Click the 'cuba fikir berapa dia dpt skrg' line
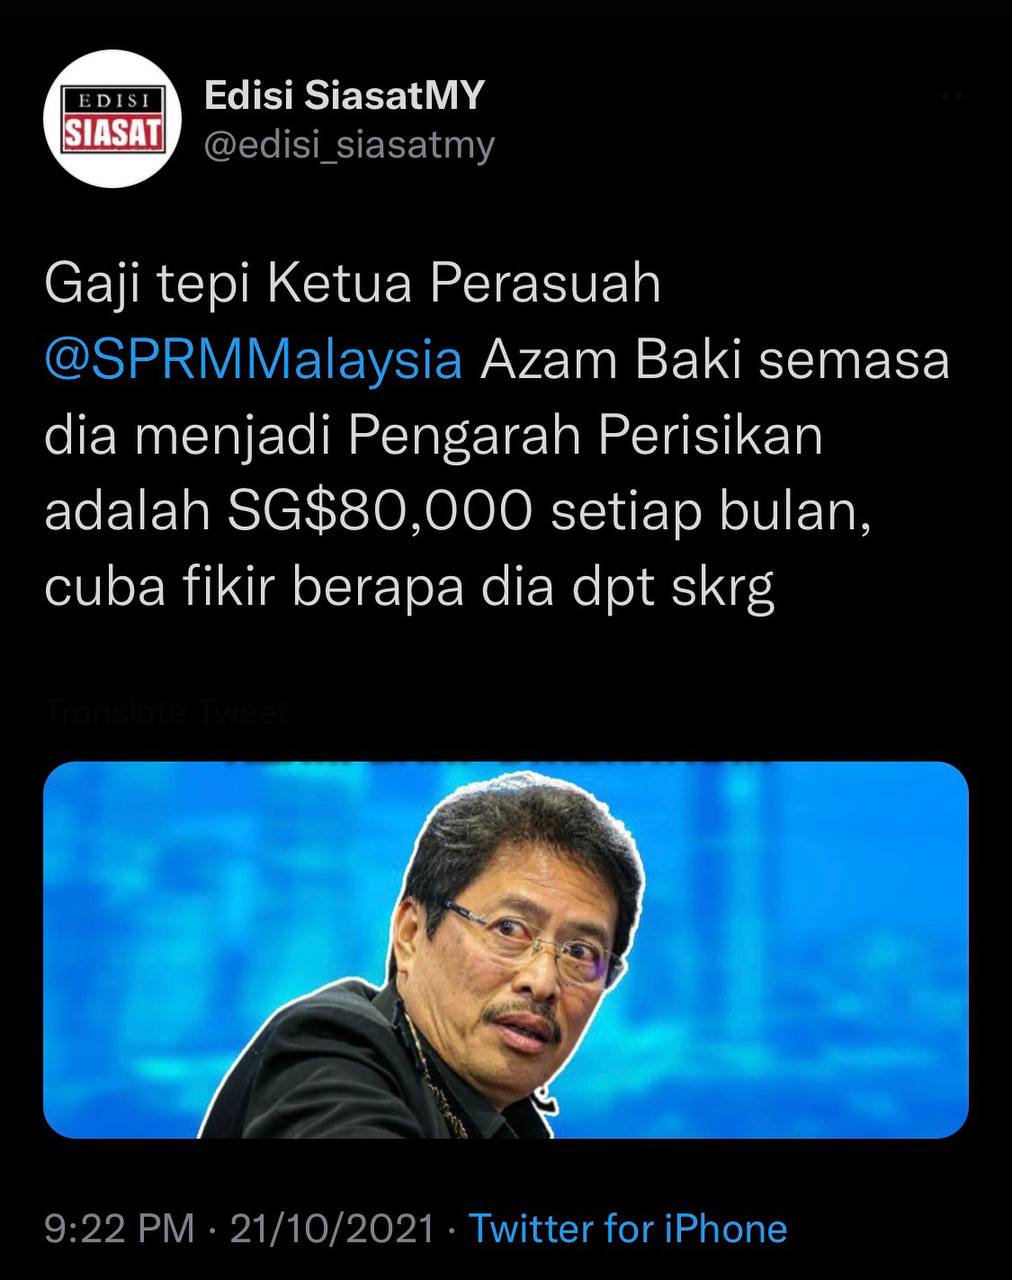Viewport: 1012px width, 1280px height. (x=409, y=589)
